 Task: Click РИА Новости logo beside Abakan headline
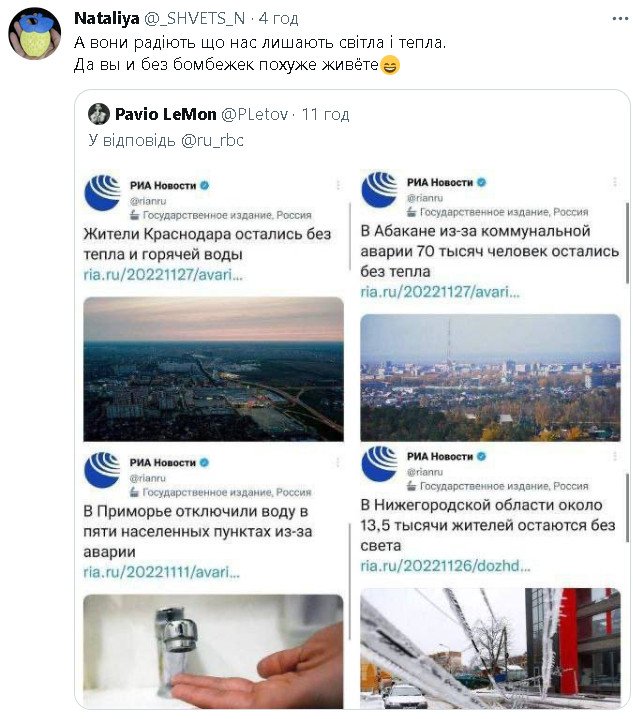point(379,190)
